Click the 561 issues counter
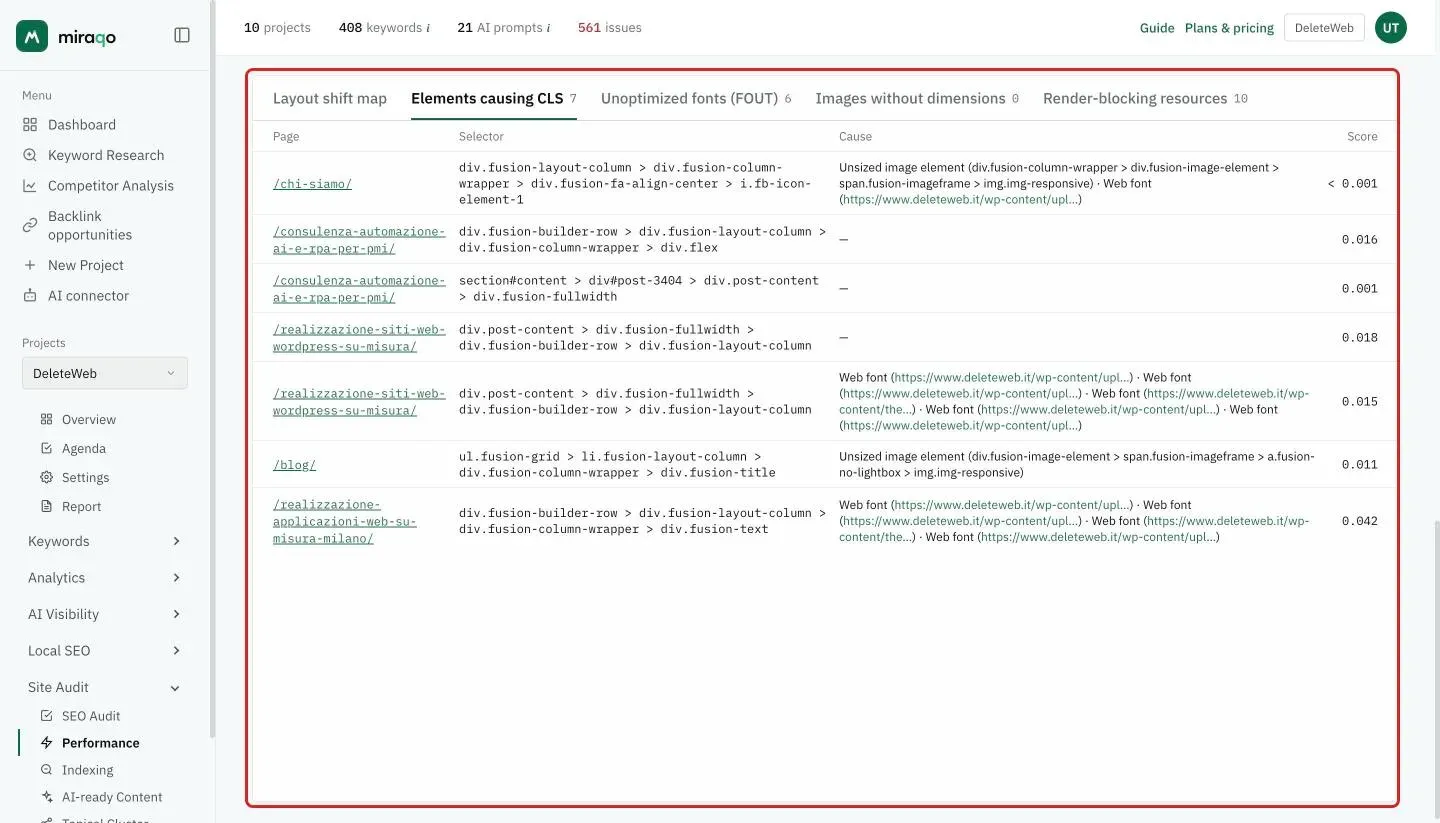Viewport: 1440px width, 823px height. [610, 28]
